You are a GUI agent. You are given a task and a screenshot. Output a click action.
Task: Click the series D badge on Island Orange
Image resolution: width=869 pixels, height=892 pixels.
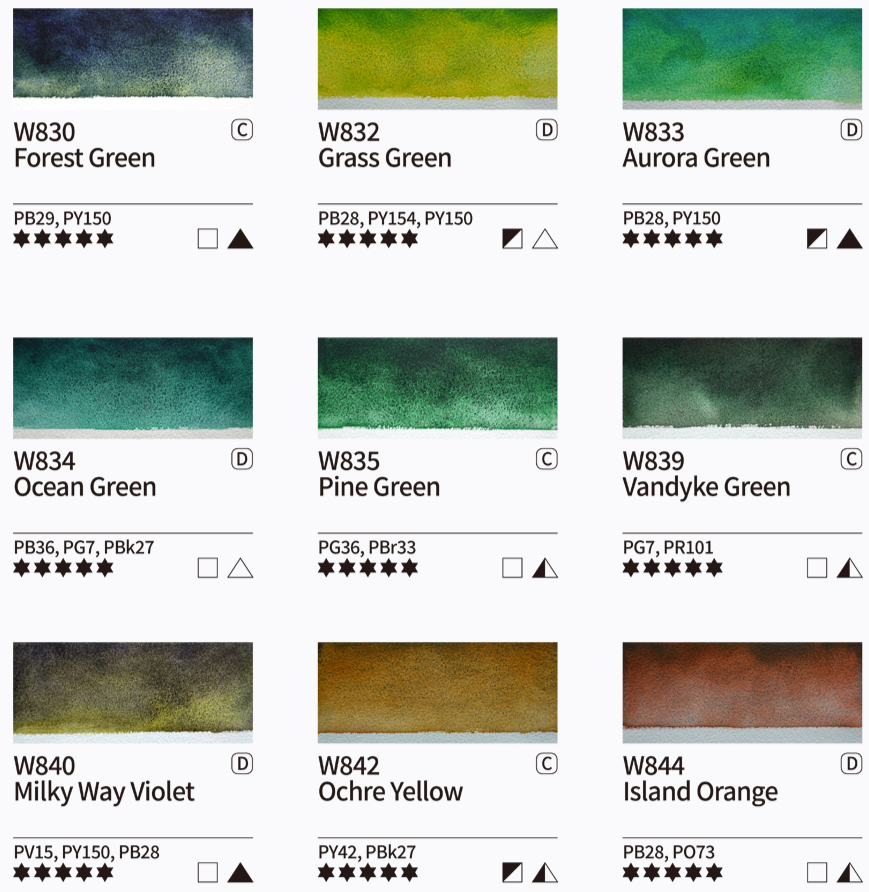[851, 764]
